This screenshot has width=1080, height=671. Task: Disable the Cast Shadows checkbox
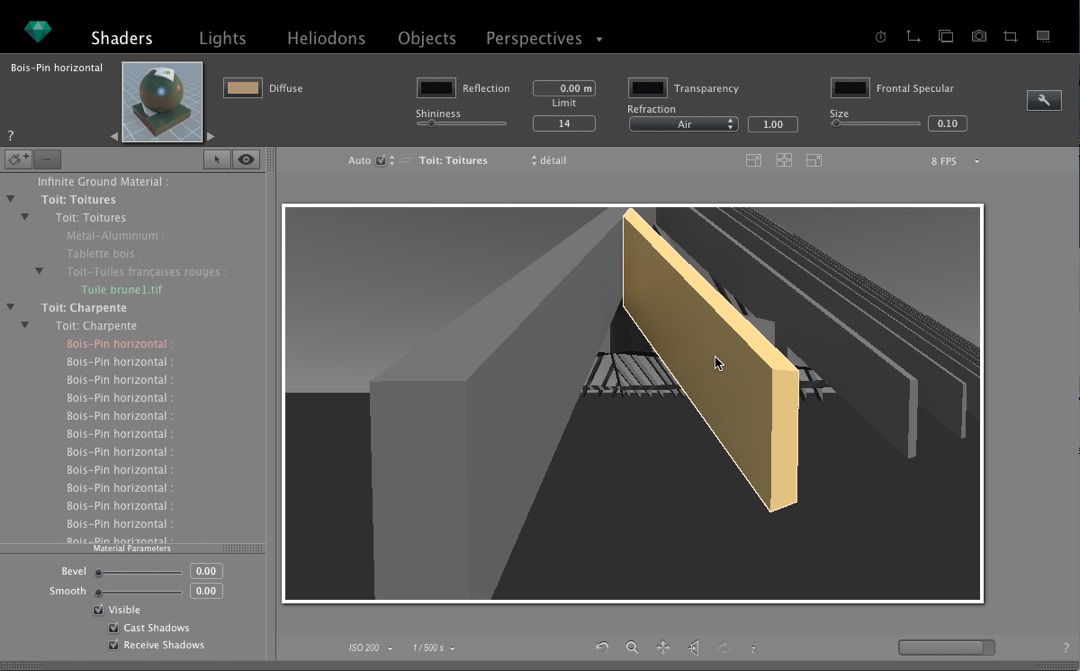pyautogui.click(x=113, y=628)
